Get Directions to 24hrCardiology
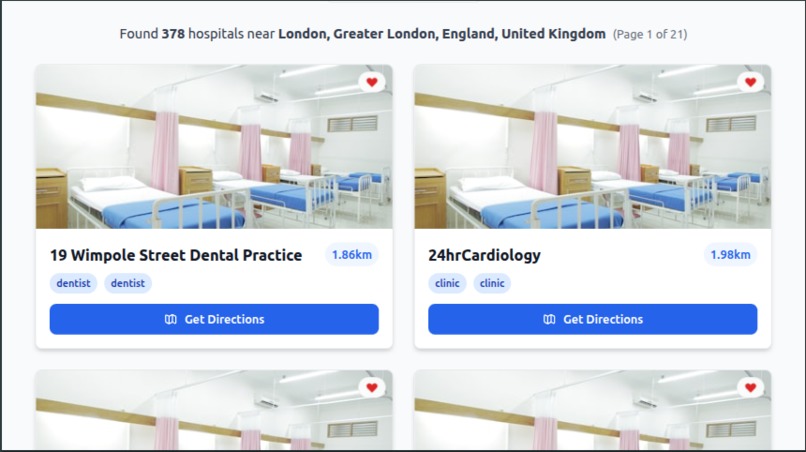Viewport: 806px width, 452px height. [x=592, y=319]
